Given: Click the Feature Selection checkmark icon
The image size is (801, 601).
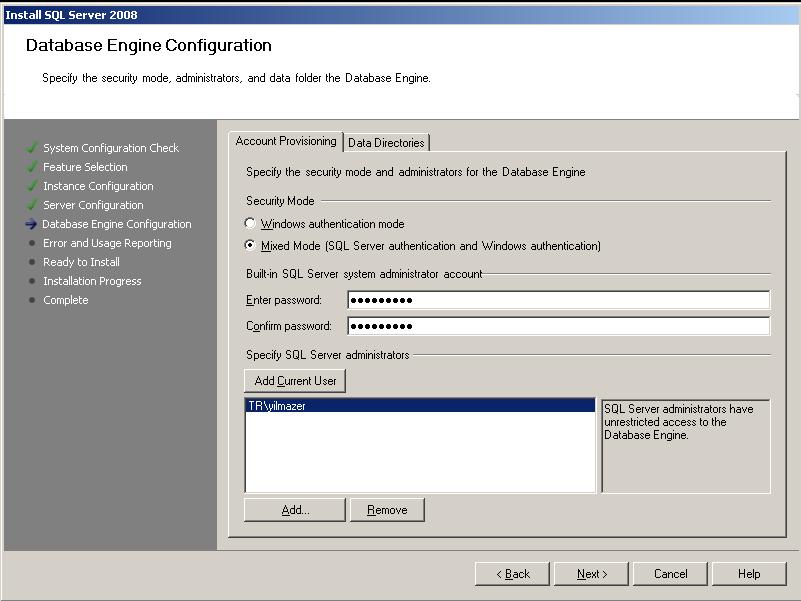Looking at the screenshot, I should 32,167.
